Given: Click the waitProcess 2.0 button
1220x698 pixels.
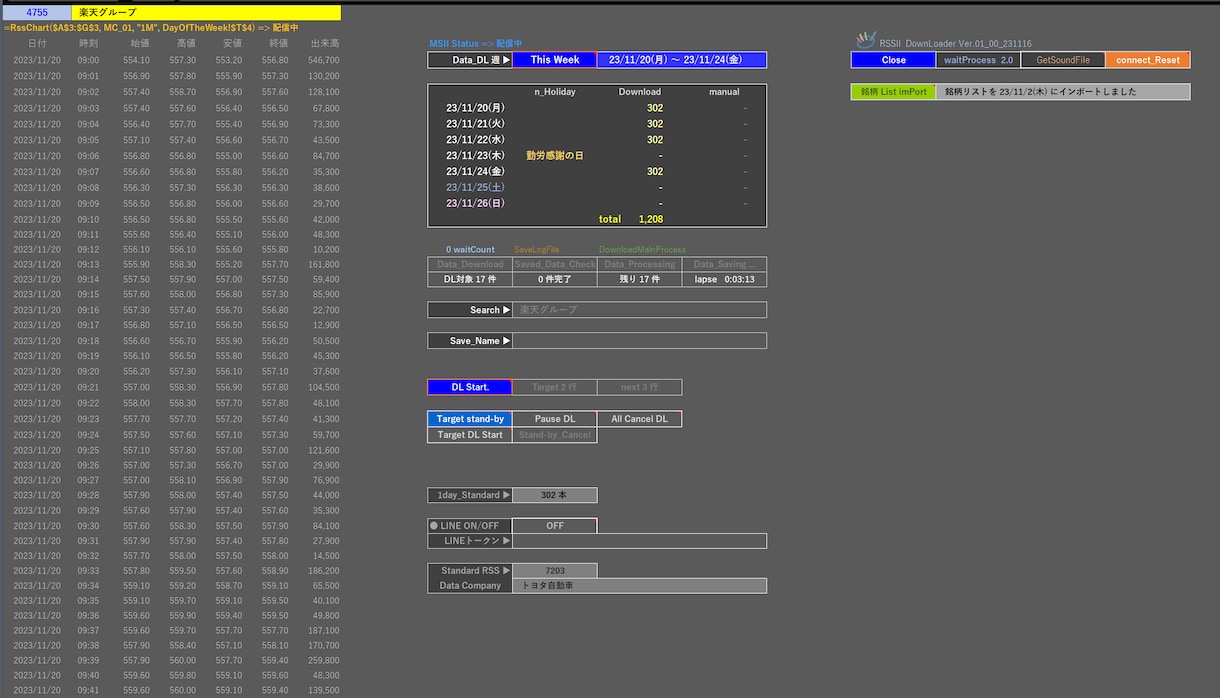Looking at the screenshot, I should tap(979, 60).
